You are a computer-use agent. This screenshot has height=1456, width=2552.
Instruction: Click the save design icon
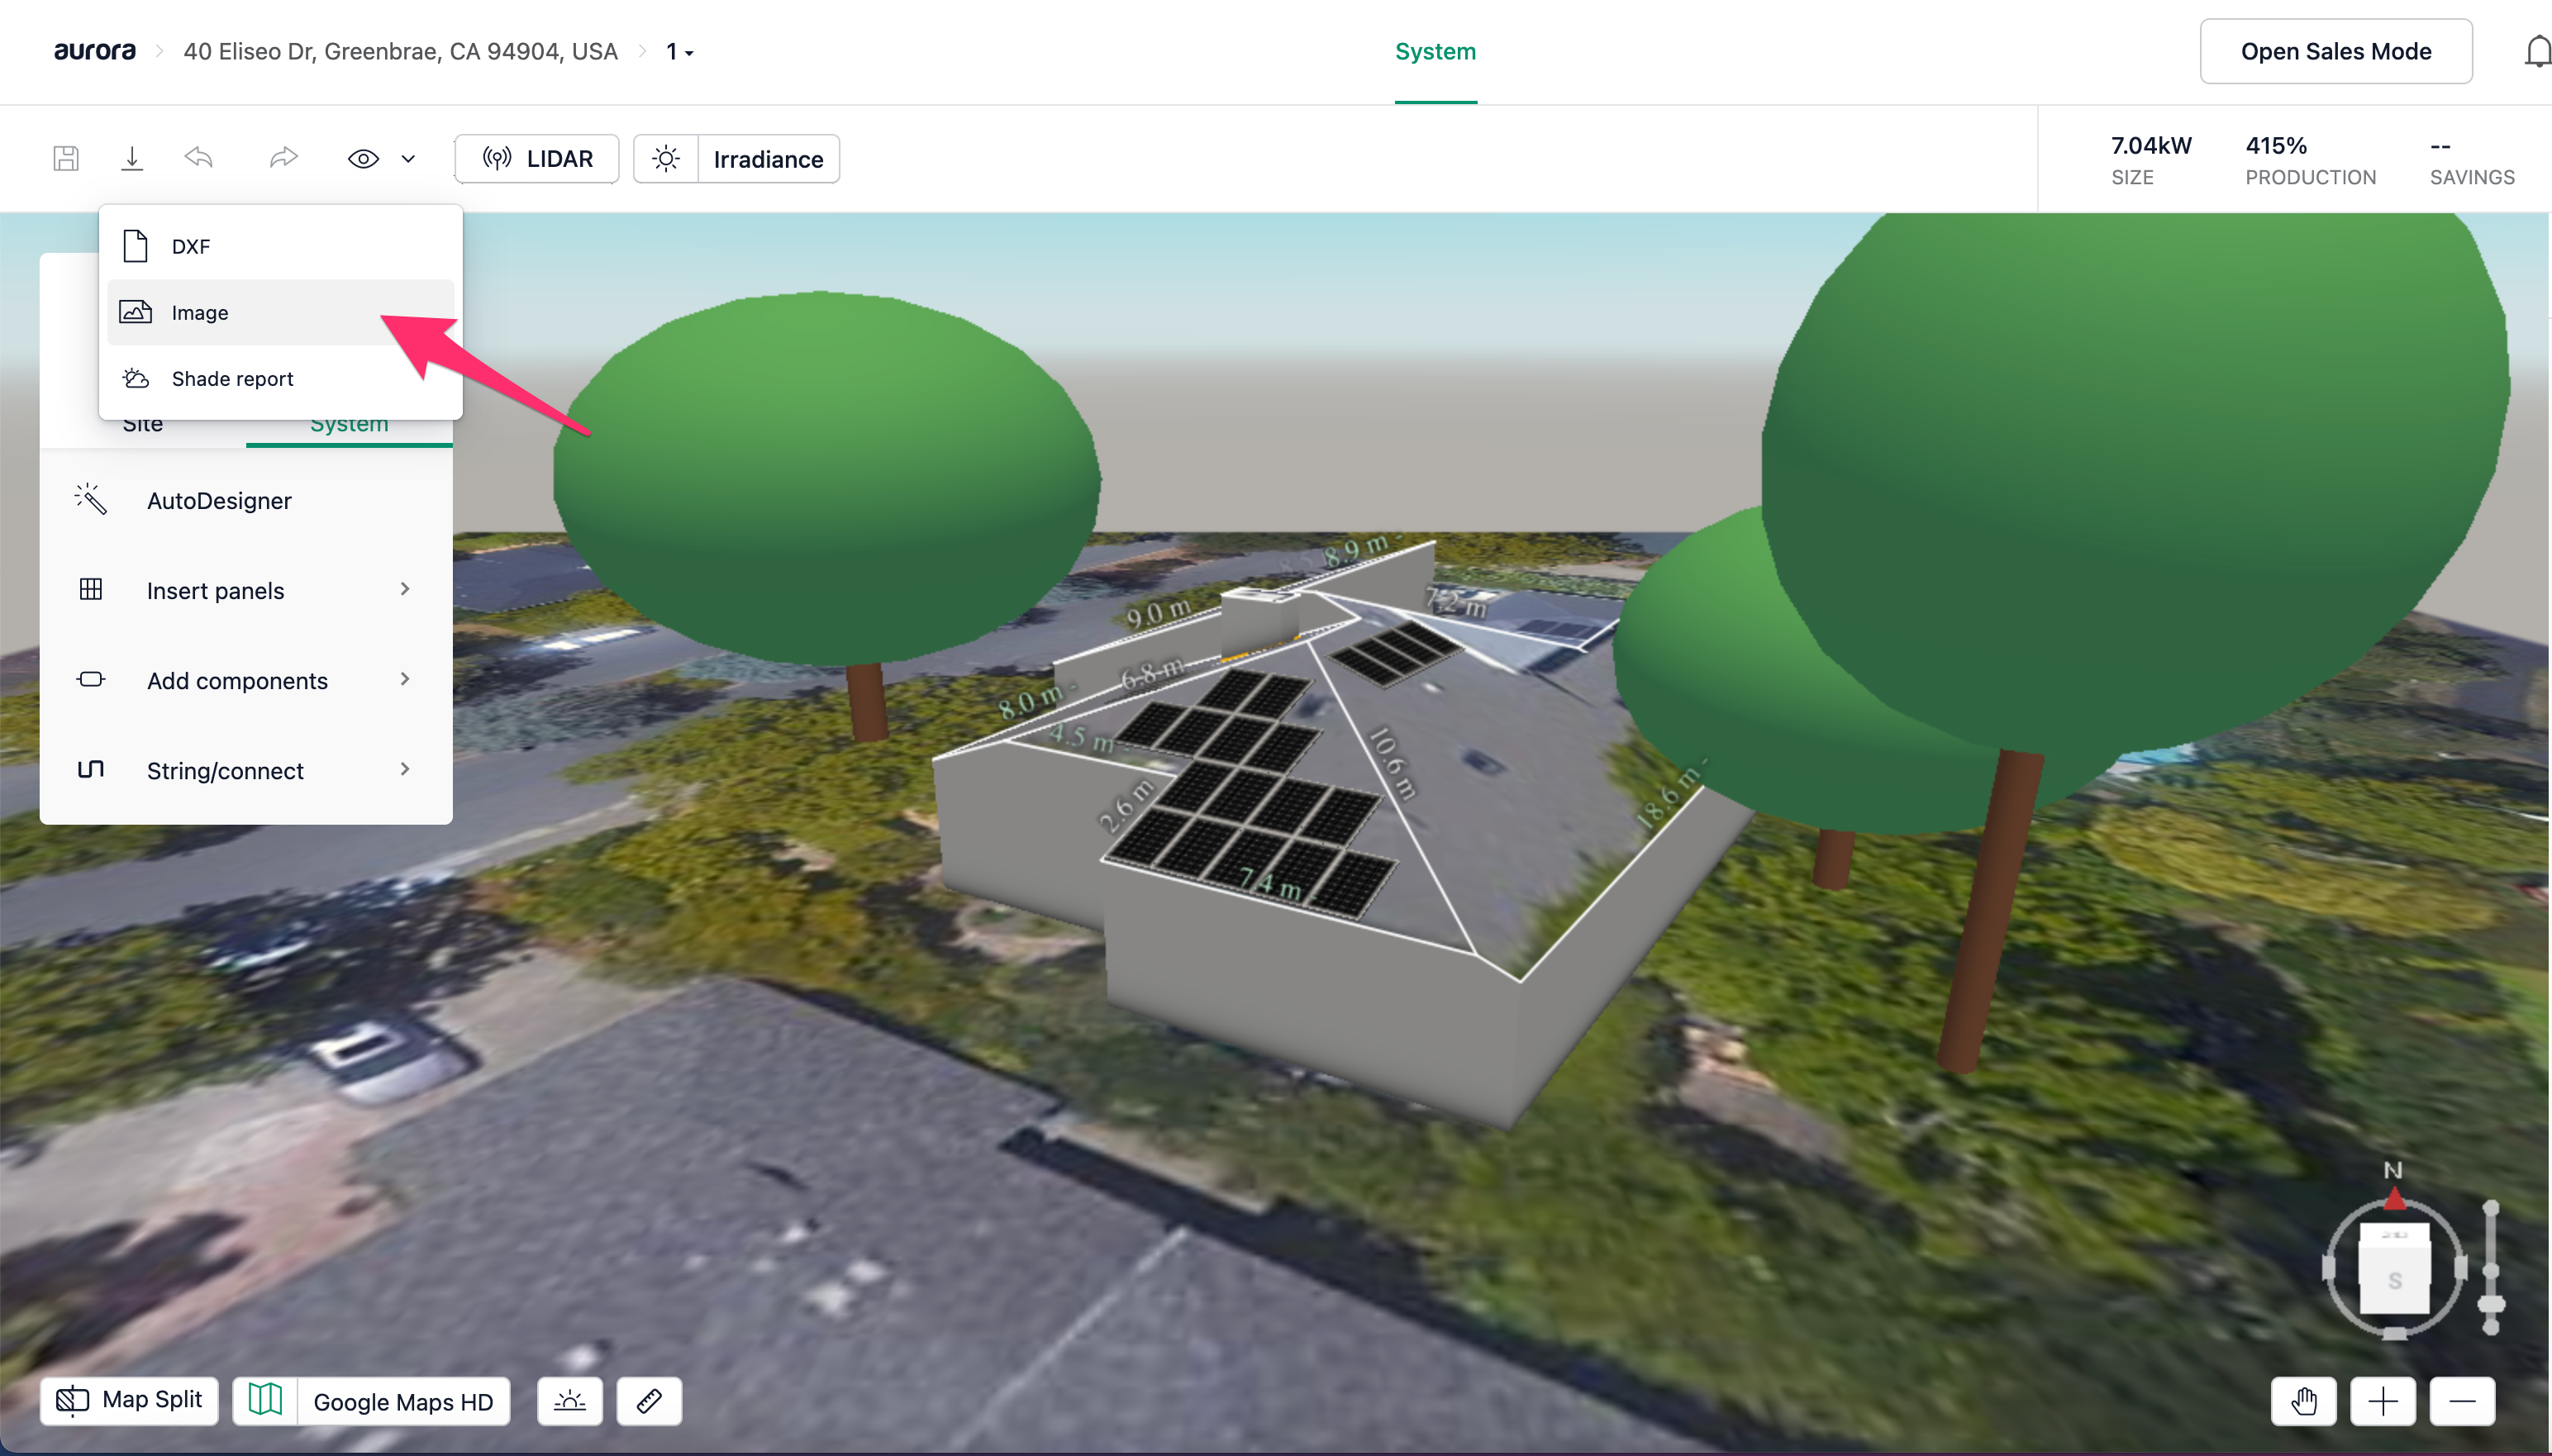pos(66,158)
